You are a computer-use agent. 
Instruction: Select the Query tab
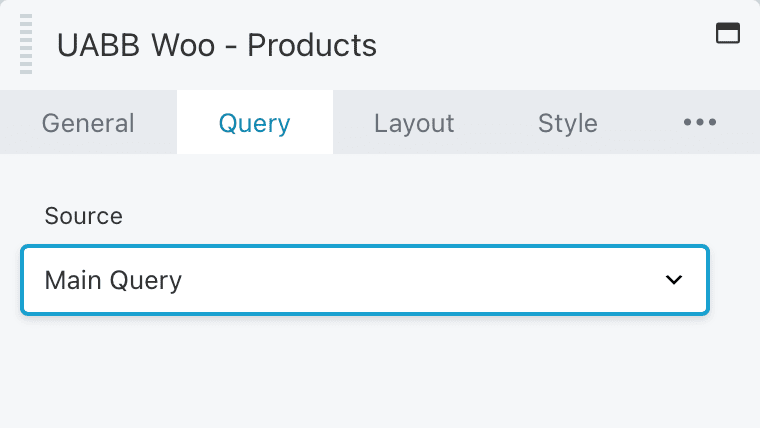254,123
